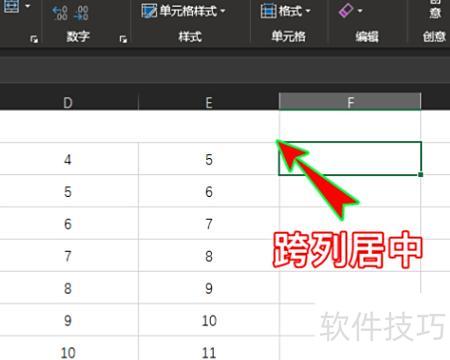Select cell in column E containing 5
The width and height of the screenshot is (450, 360).
point(209,159)
